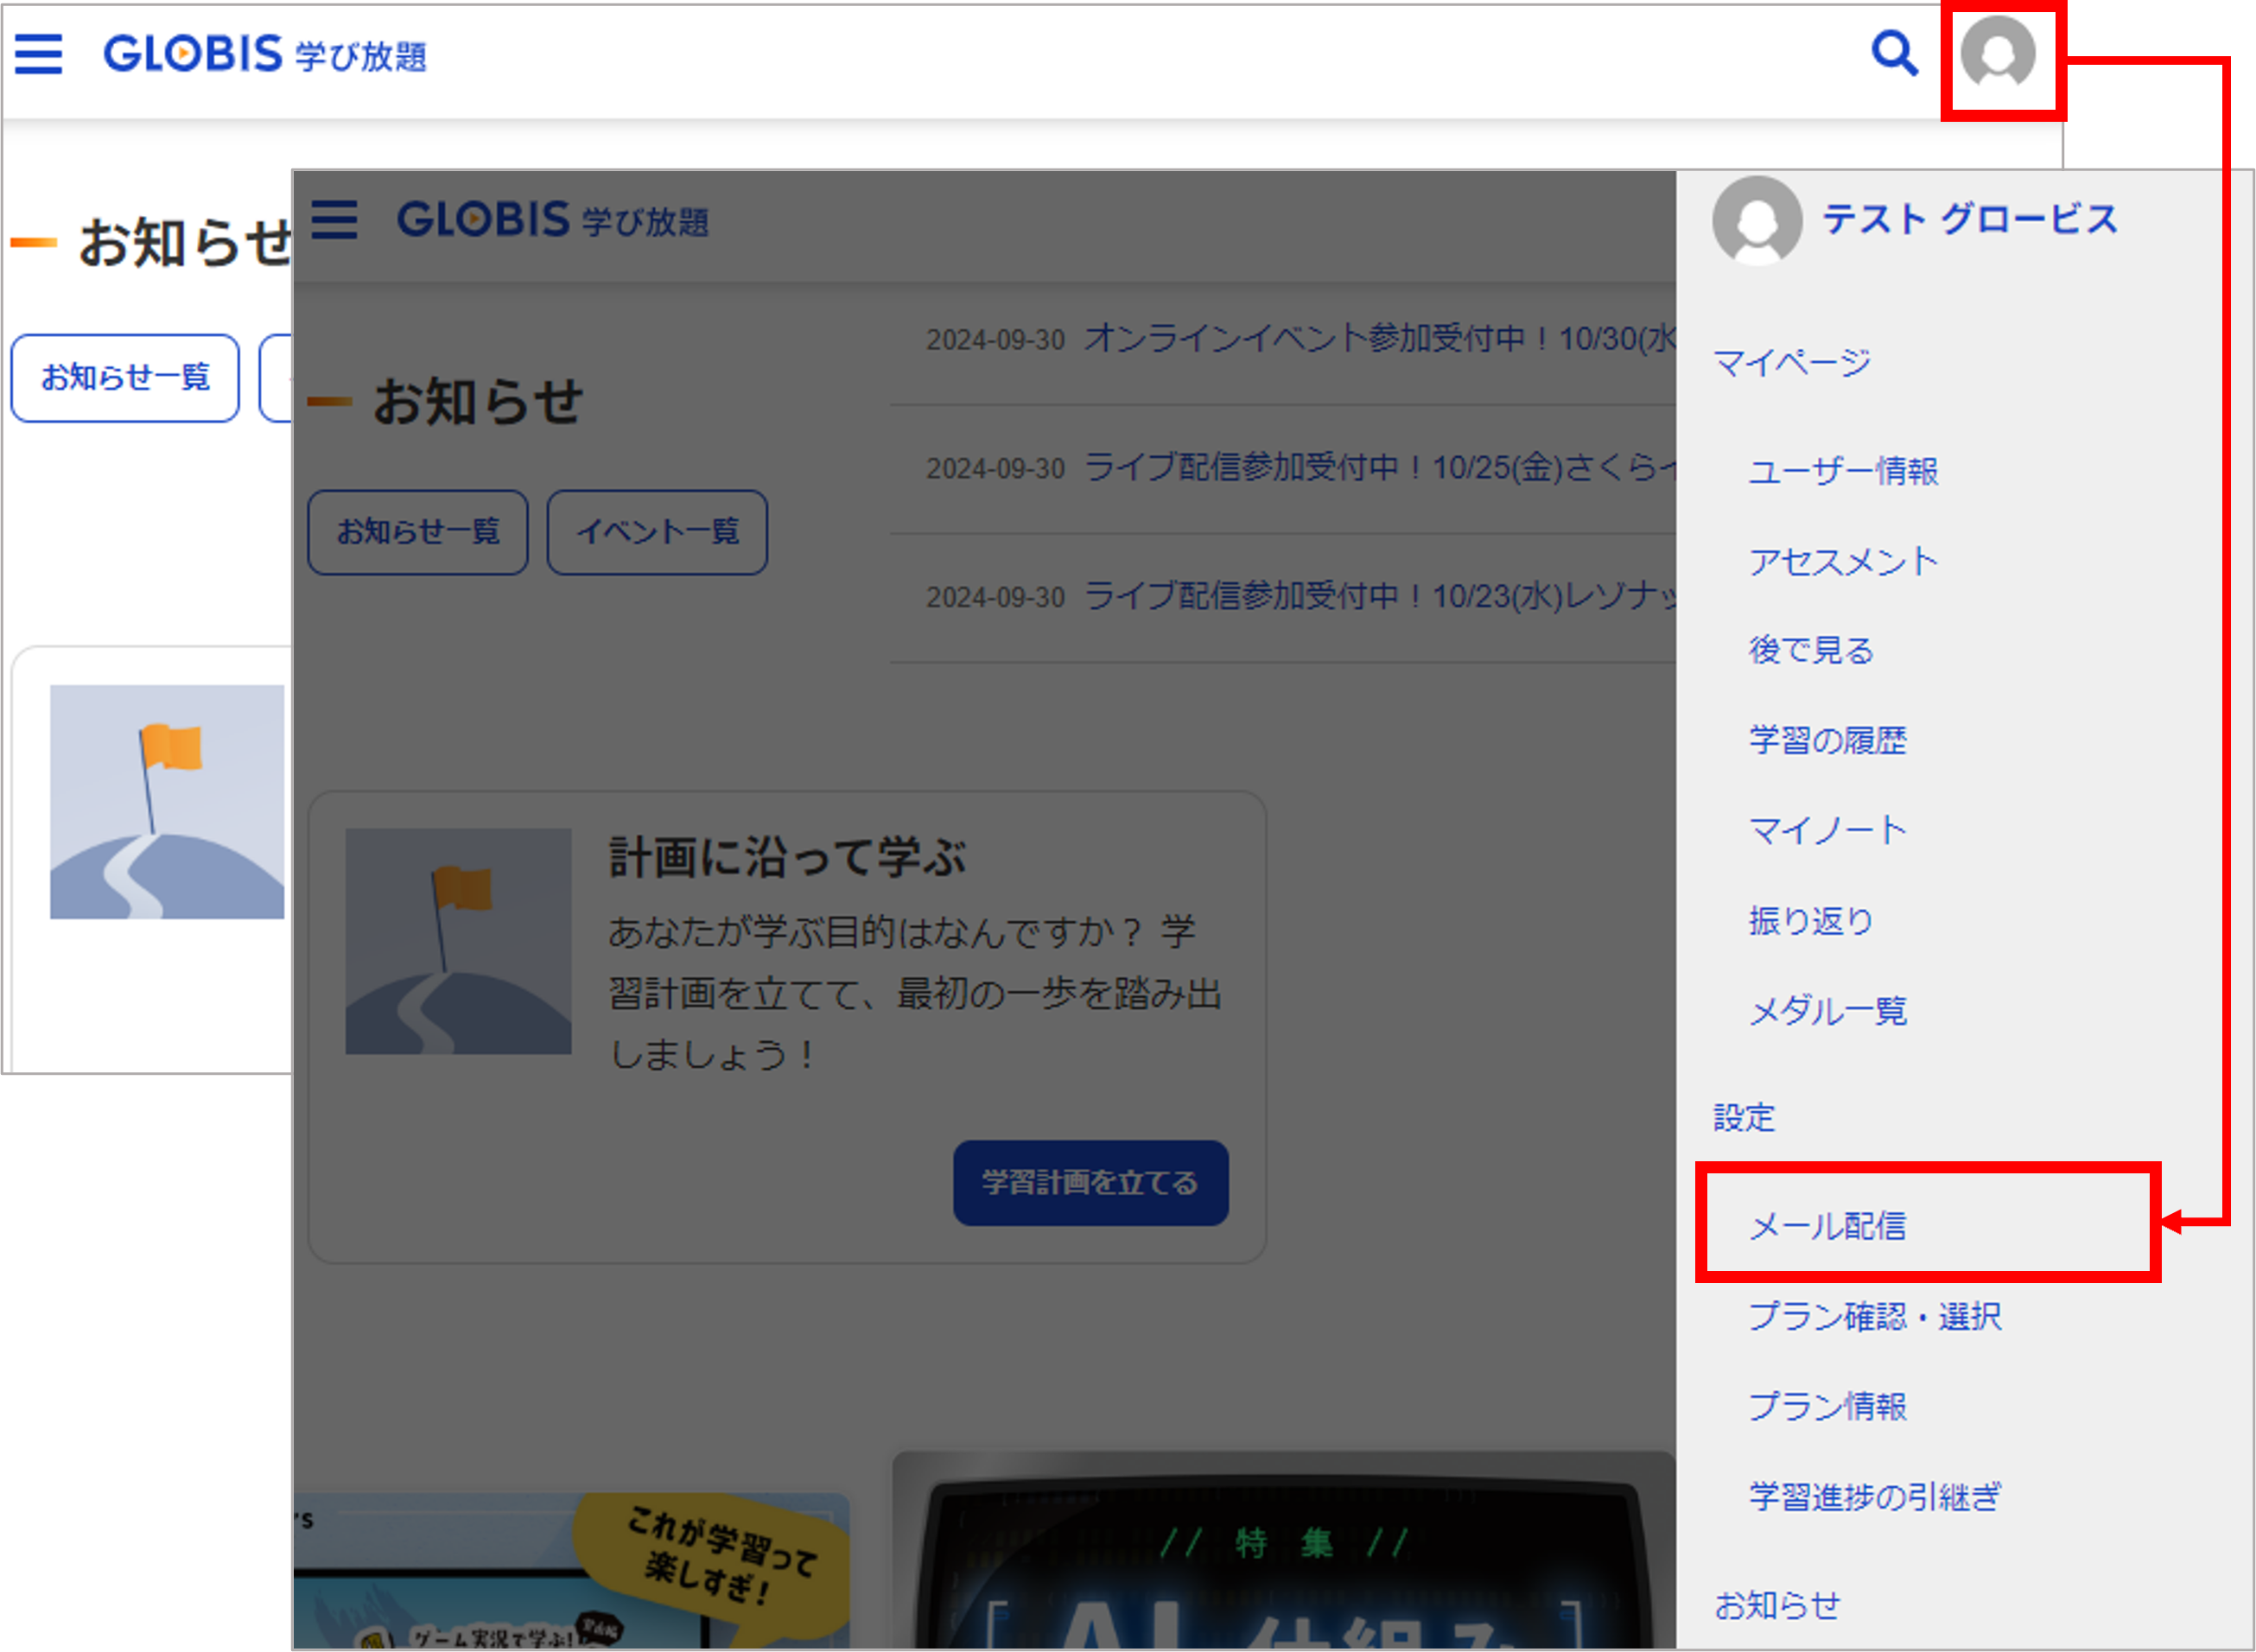This screenshot has width=2256, height=1652.
Task: Open メール配信 under 設定
Action: [1827, 1225]
